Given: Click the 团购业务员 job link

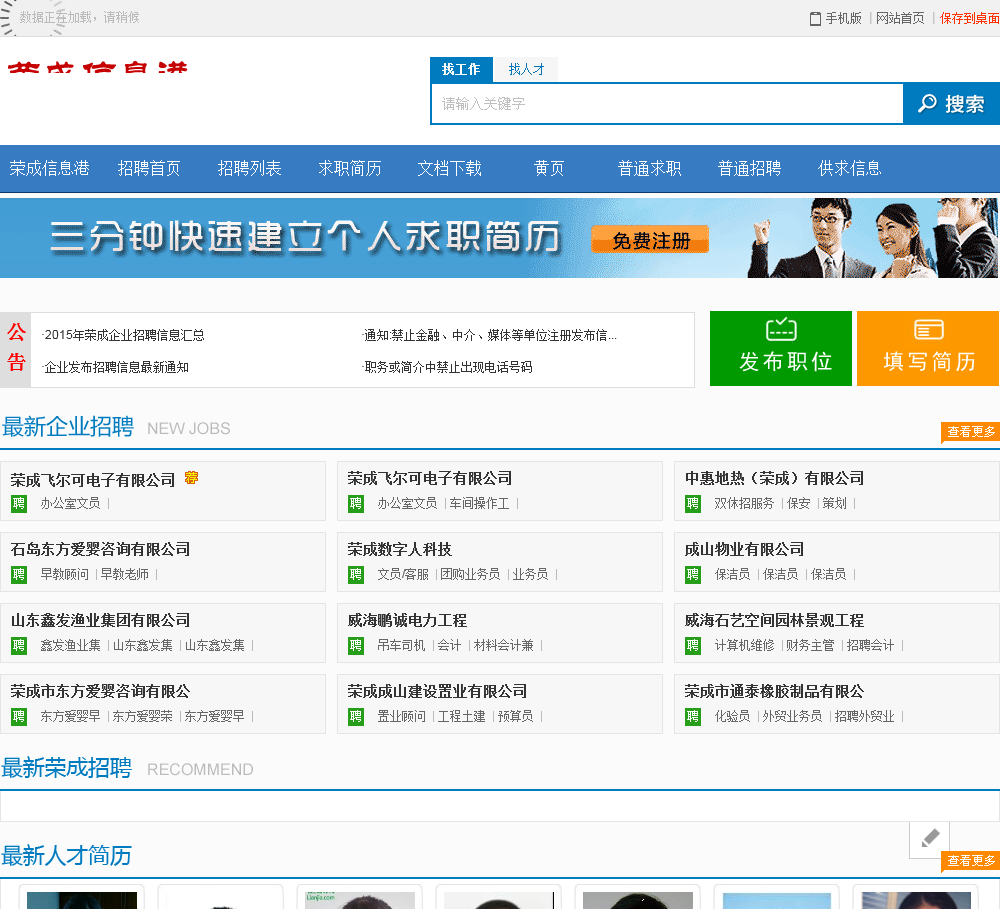Looking at the screenshot, I should click(x=470, y=575).
